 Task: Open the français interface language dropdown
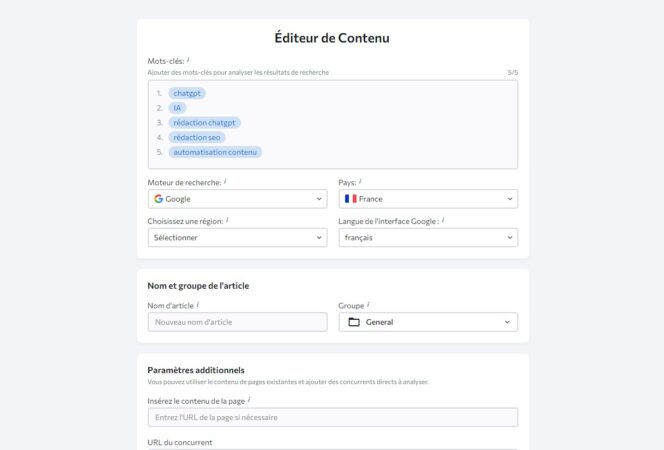[428, 238]
